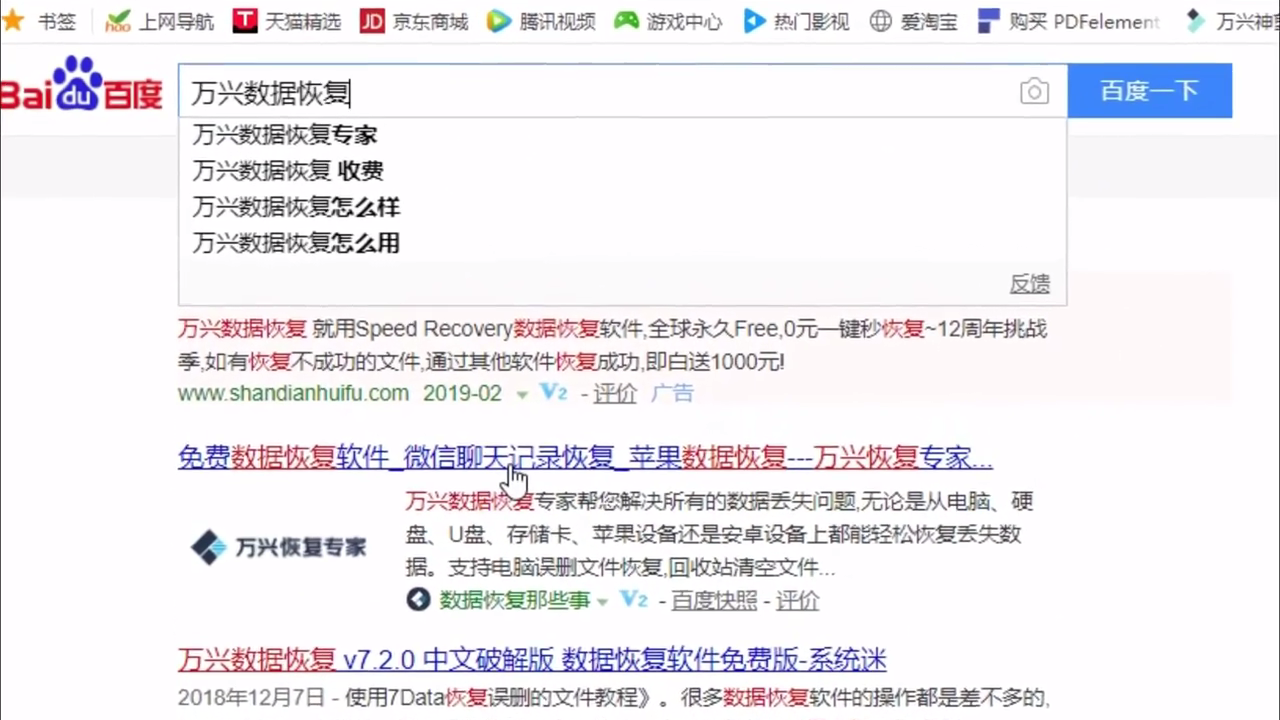Click 数据恢复那些事 source icon

tap(418, 600)
